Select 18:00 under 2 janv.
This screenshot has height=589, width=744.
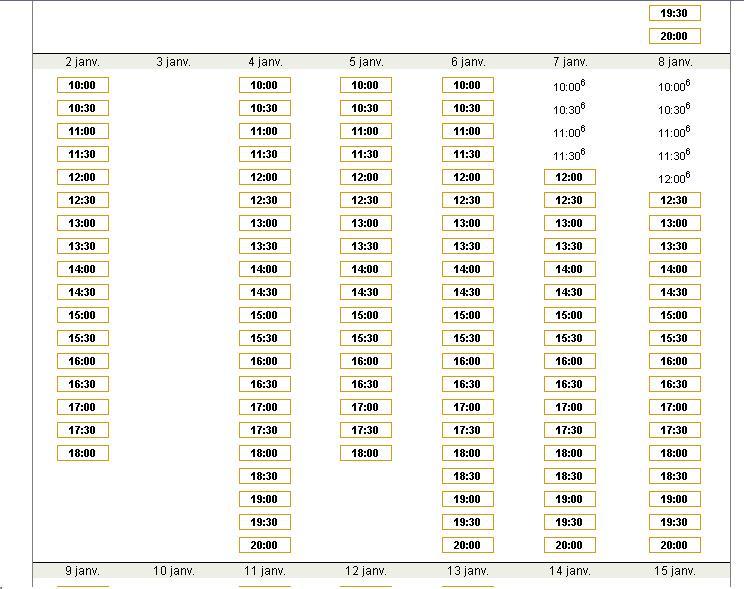pyautogui.click(x=83, y=453)
